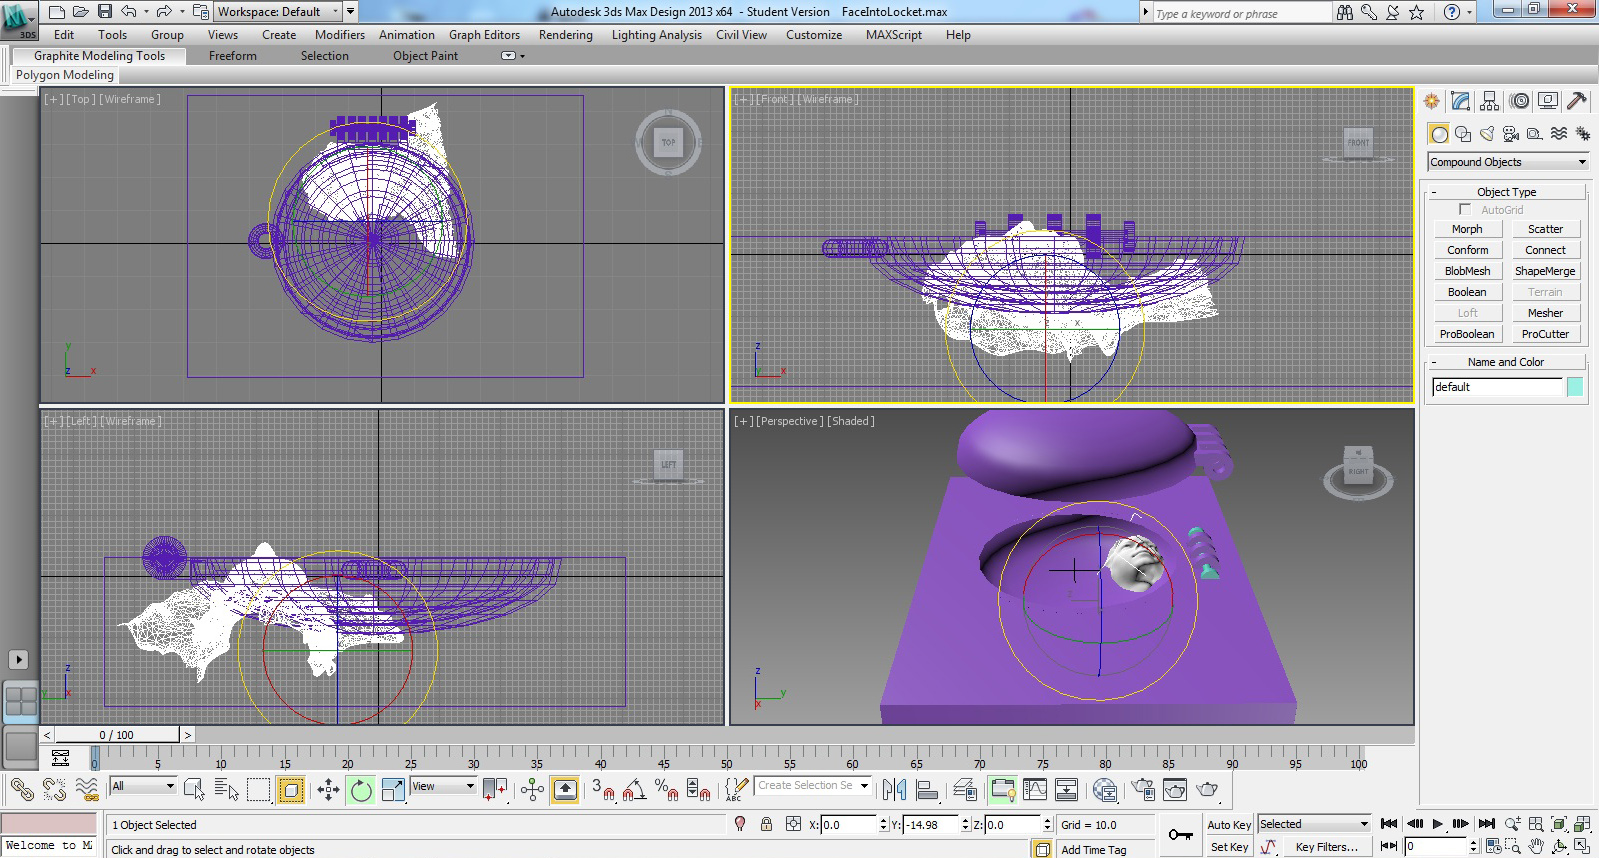Viewport: 1599px width, 858px height.
Task: Open the View reference coordinate dropdown
Action: pos(443,786)
